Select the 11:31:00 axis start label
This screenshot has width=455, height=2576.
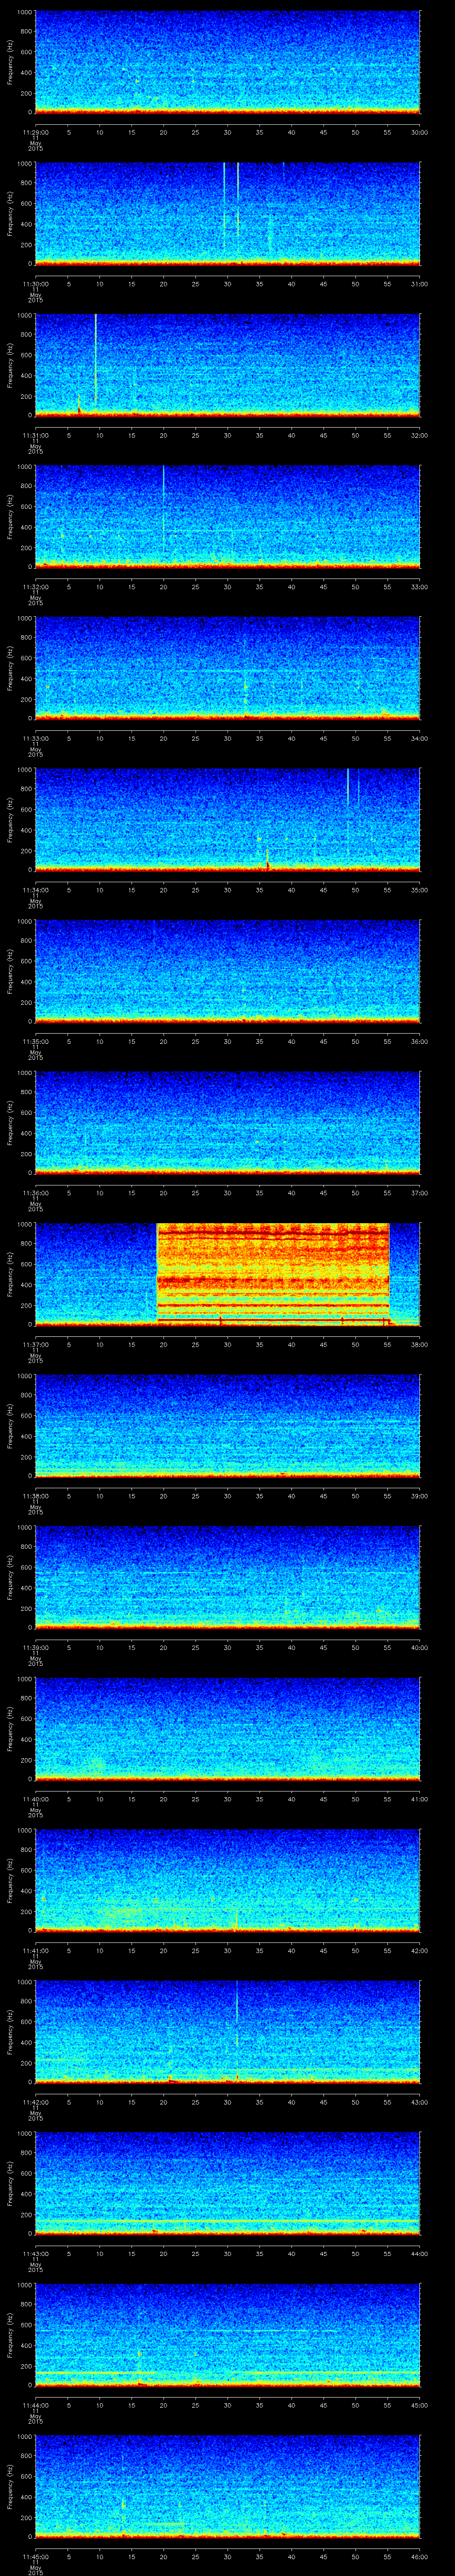(x=35, y=435)
